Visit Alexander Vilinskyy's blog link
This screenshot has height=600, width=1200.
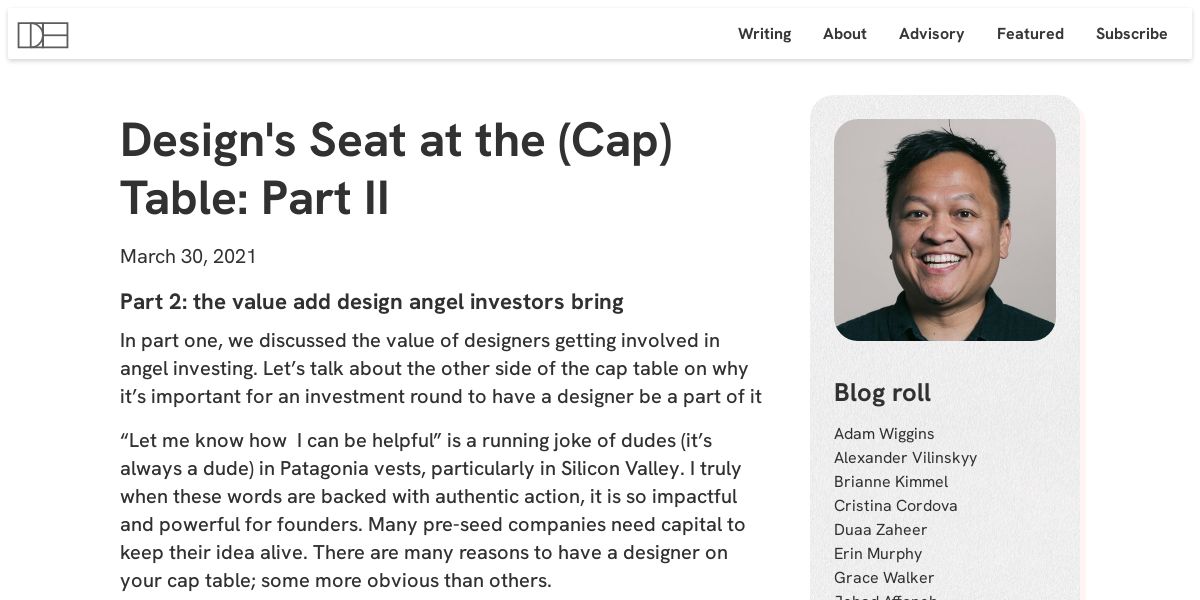[905, 458]
